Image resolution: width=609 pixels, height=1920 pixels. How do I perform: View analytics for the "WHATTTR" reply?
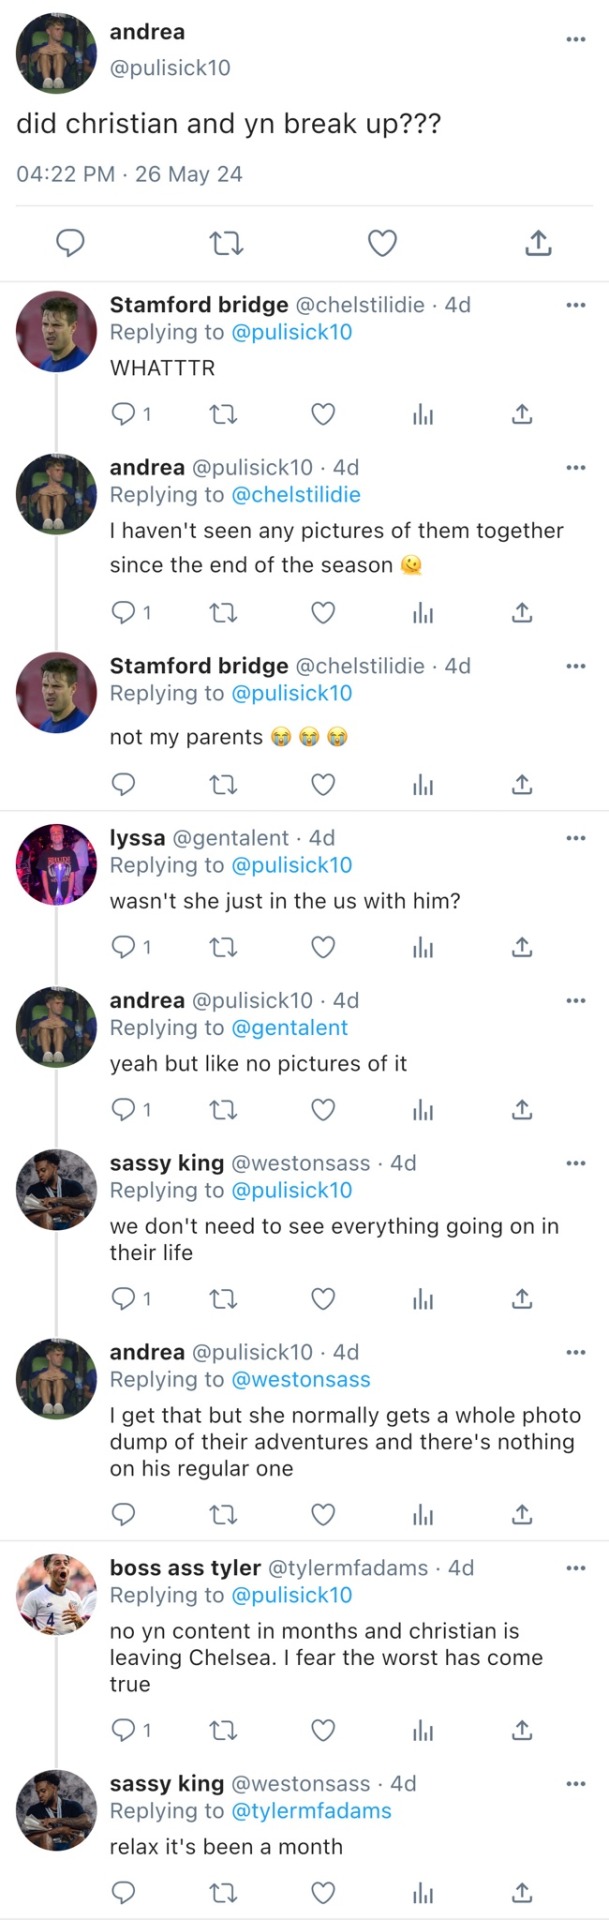coord(423,414)
